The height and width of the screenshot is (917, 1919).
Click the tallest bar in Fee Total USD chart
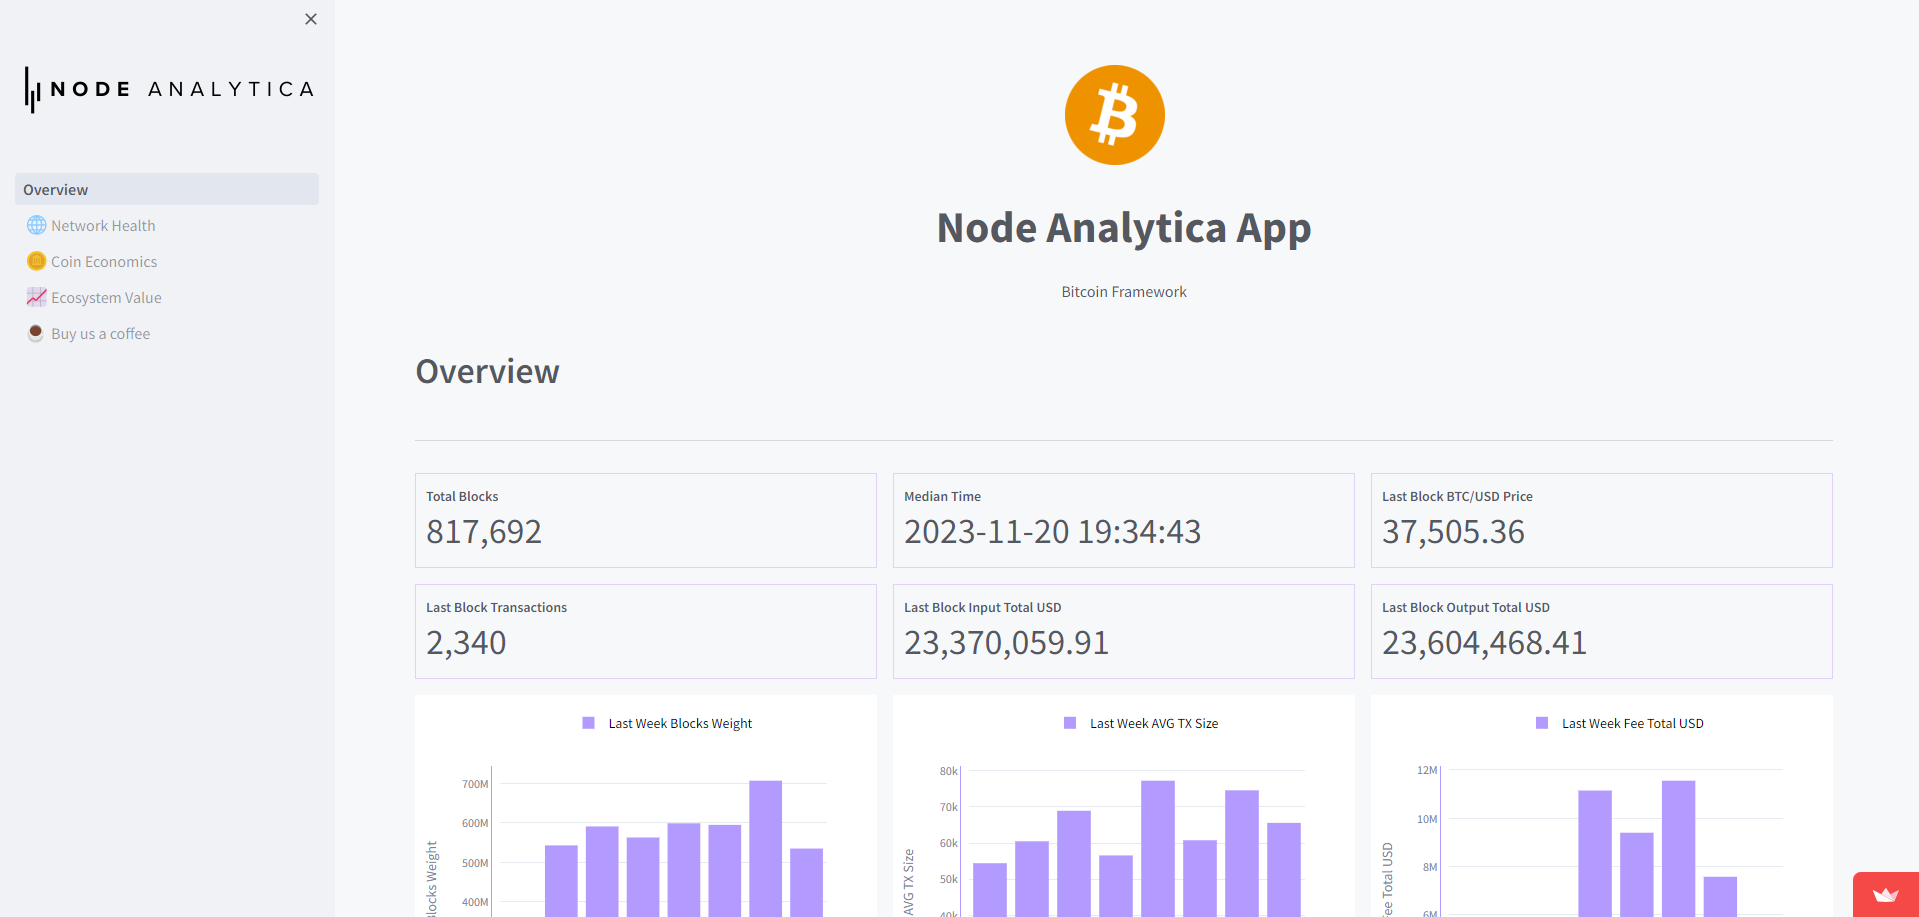pyautogui.click(x=1679, y=848)
